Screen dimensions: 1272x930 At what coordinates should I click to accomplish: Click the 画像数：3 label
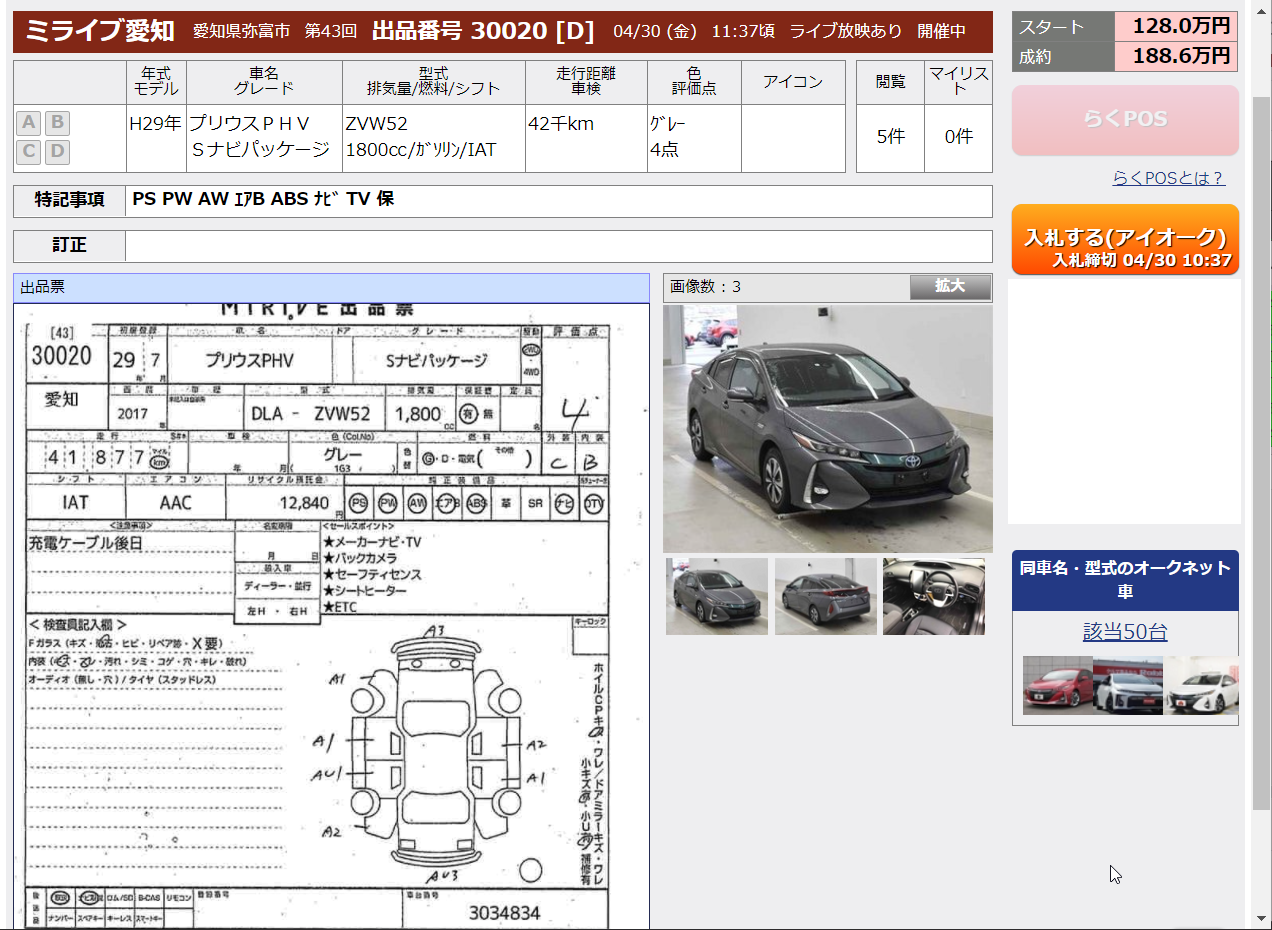(706, 287)
